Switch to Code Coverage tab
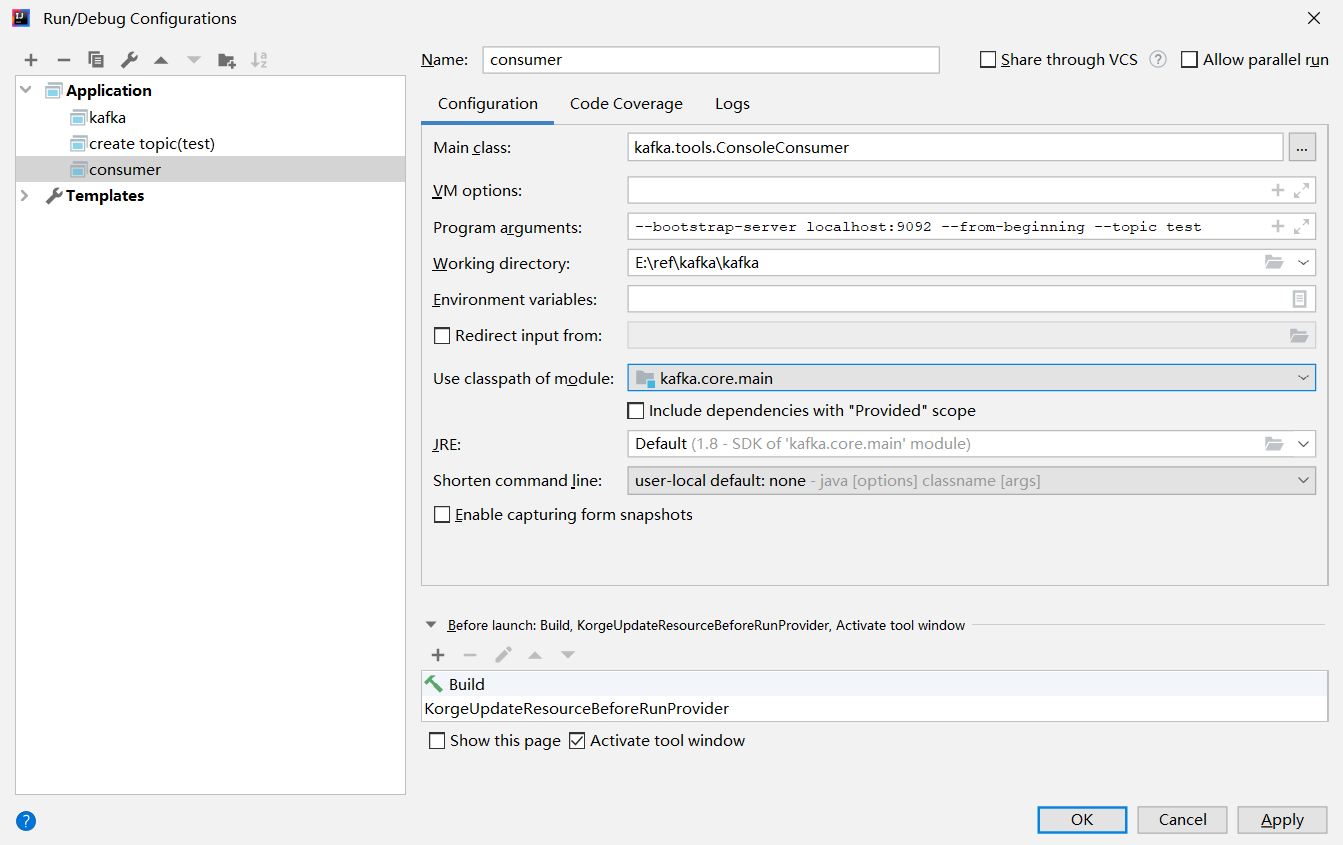Image resolution: width=1343 pixels, height=845 pixels. [x=626, y=104]
